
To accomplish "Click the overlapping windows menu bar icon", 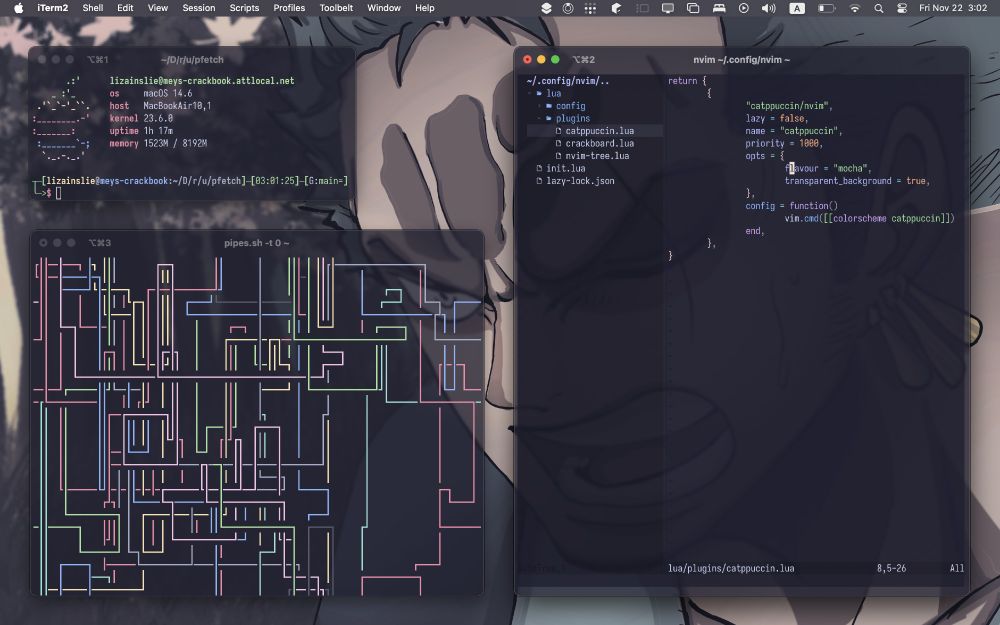I will tap(693, 8).
